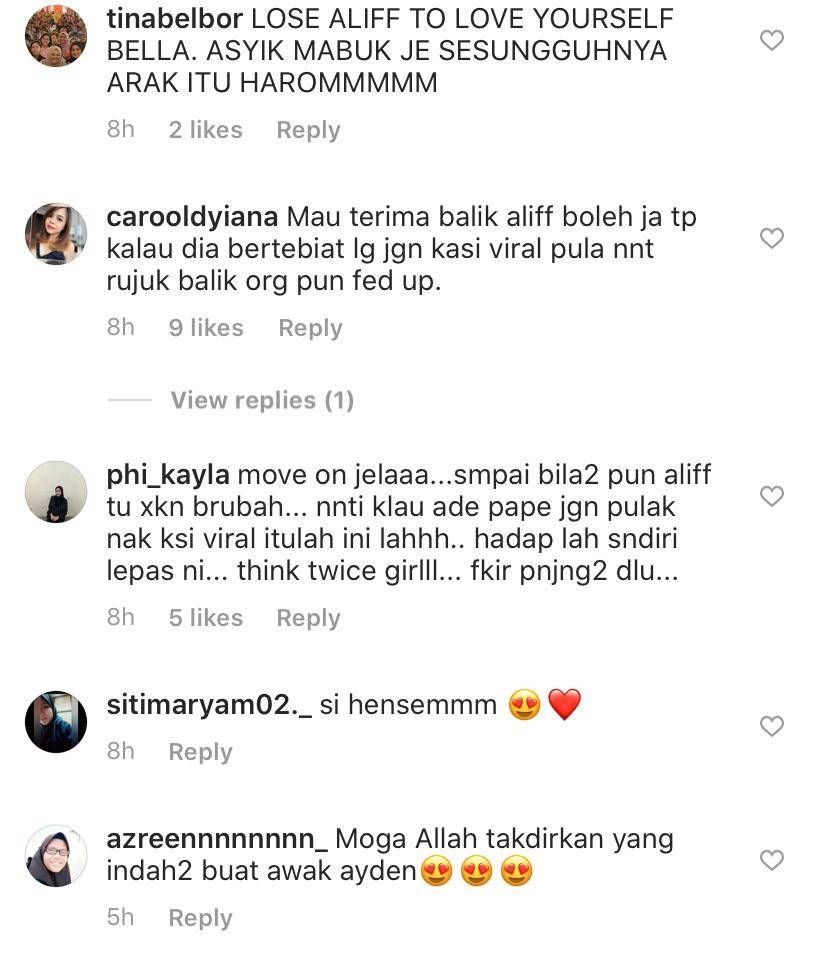The width and height of the screenshot is (828, 953).
Task: Open sitimaryam02._ profile avatar
Action: tap(56, 721)
